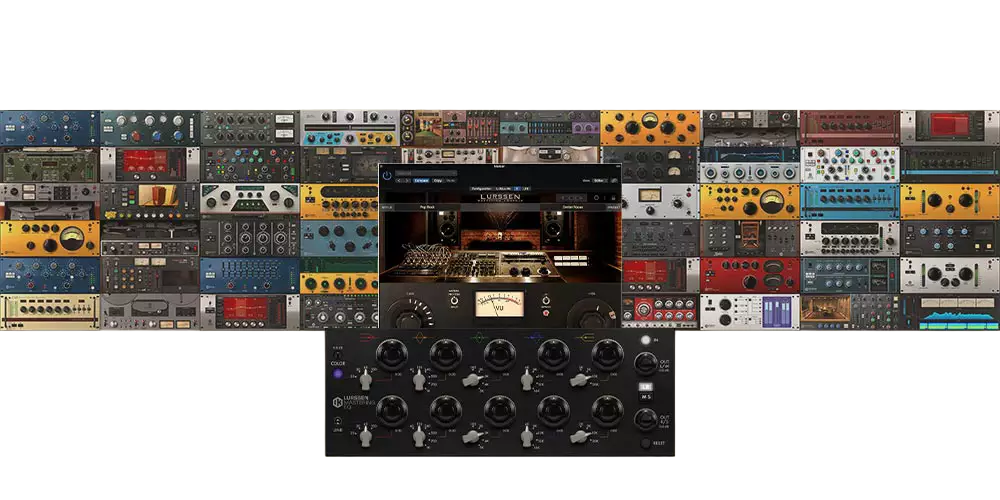
Task: Toggle the small switch left of VU meter
Action: coord(455,300)
